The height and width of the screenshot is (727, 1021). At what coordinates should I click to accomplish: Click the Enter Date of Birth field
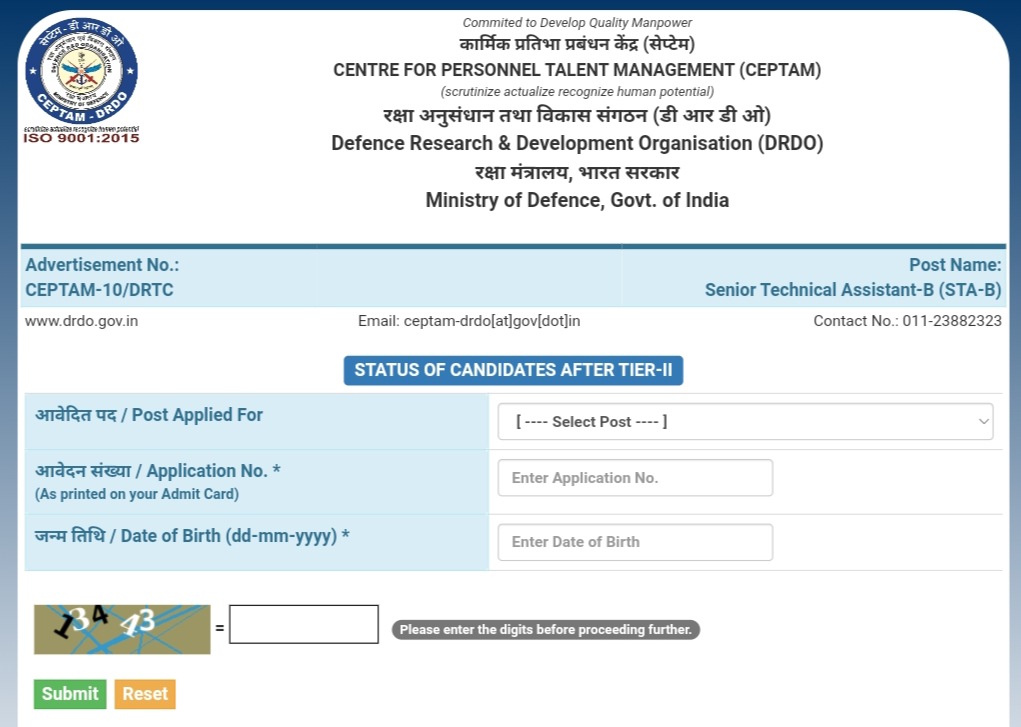[634, 541]
